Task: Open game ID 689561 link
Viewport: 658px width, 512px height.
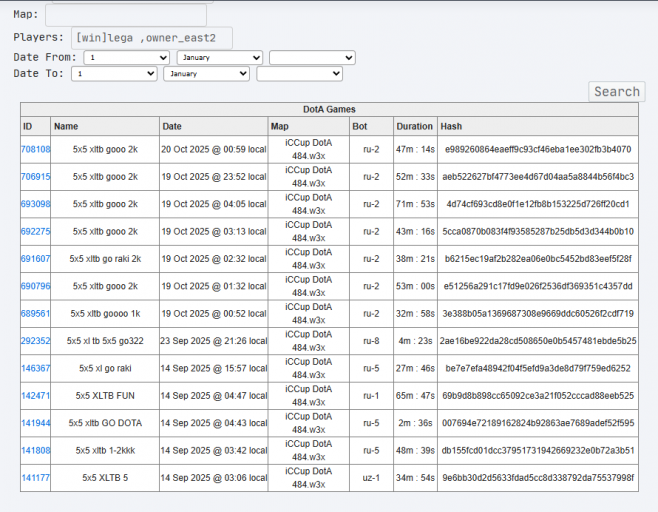Action: (36, 313)
